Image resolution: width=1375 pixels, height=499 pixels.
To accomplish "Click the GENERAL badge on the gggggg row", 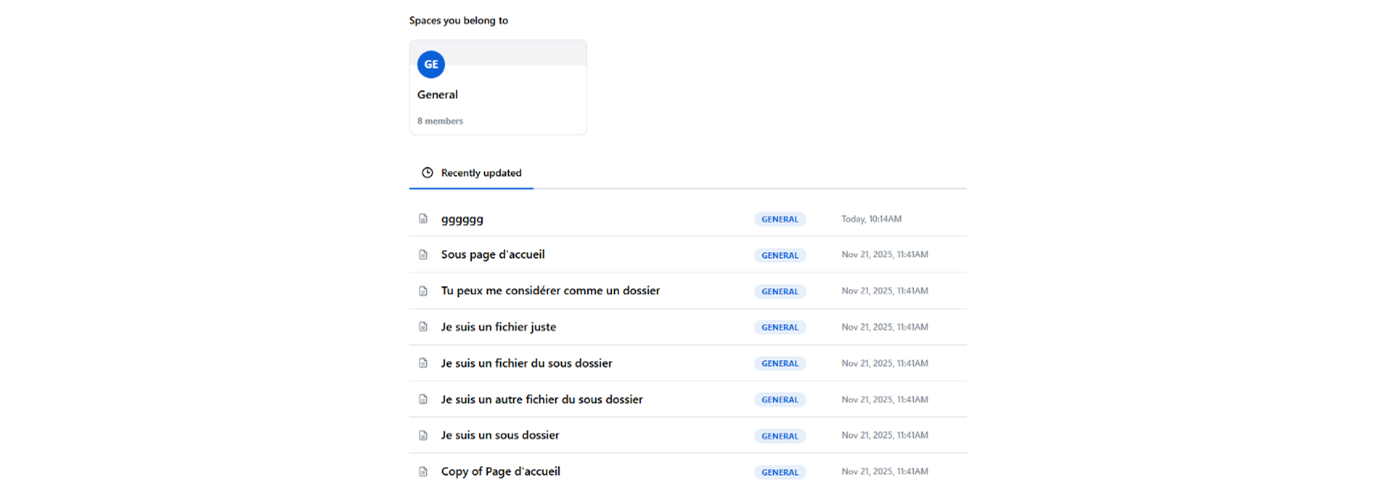I will coord(780,219).
